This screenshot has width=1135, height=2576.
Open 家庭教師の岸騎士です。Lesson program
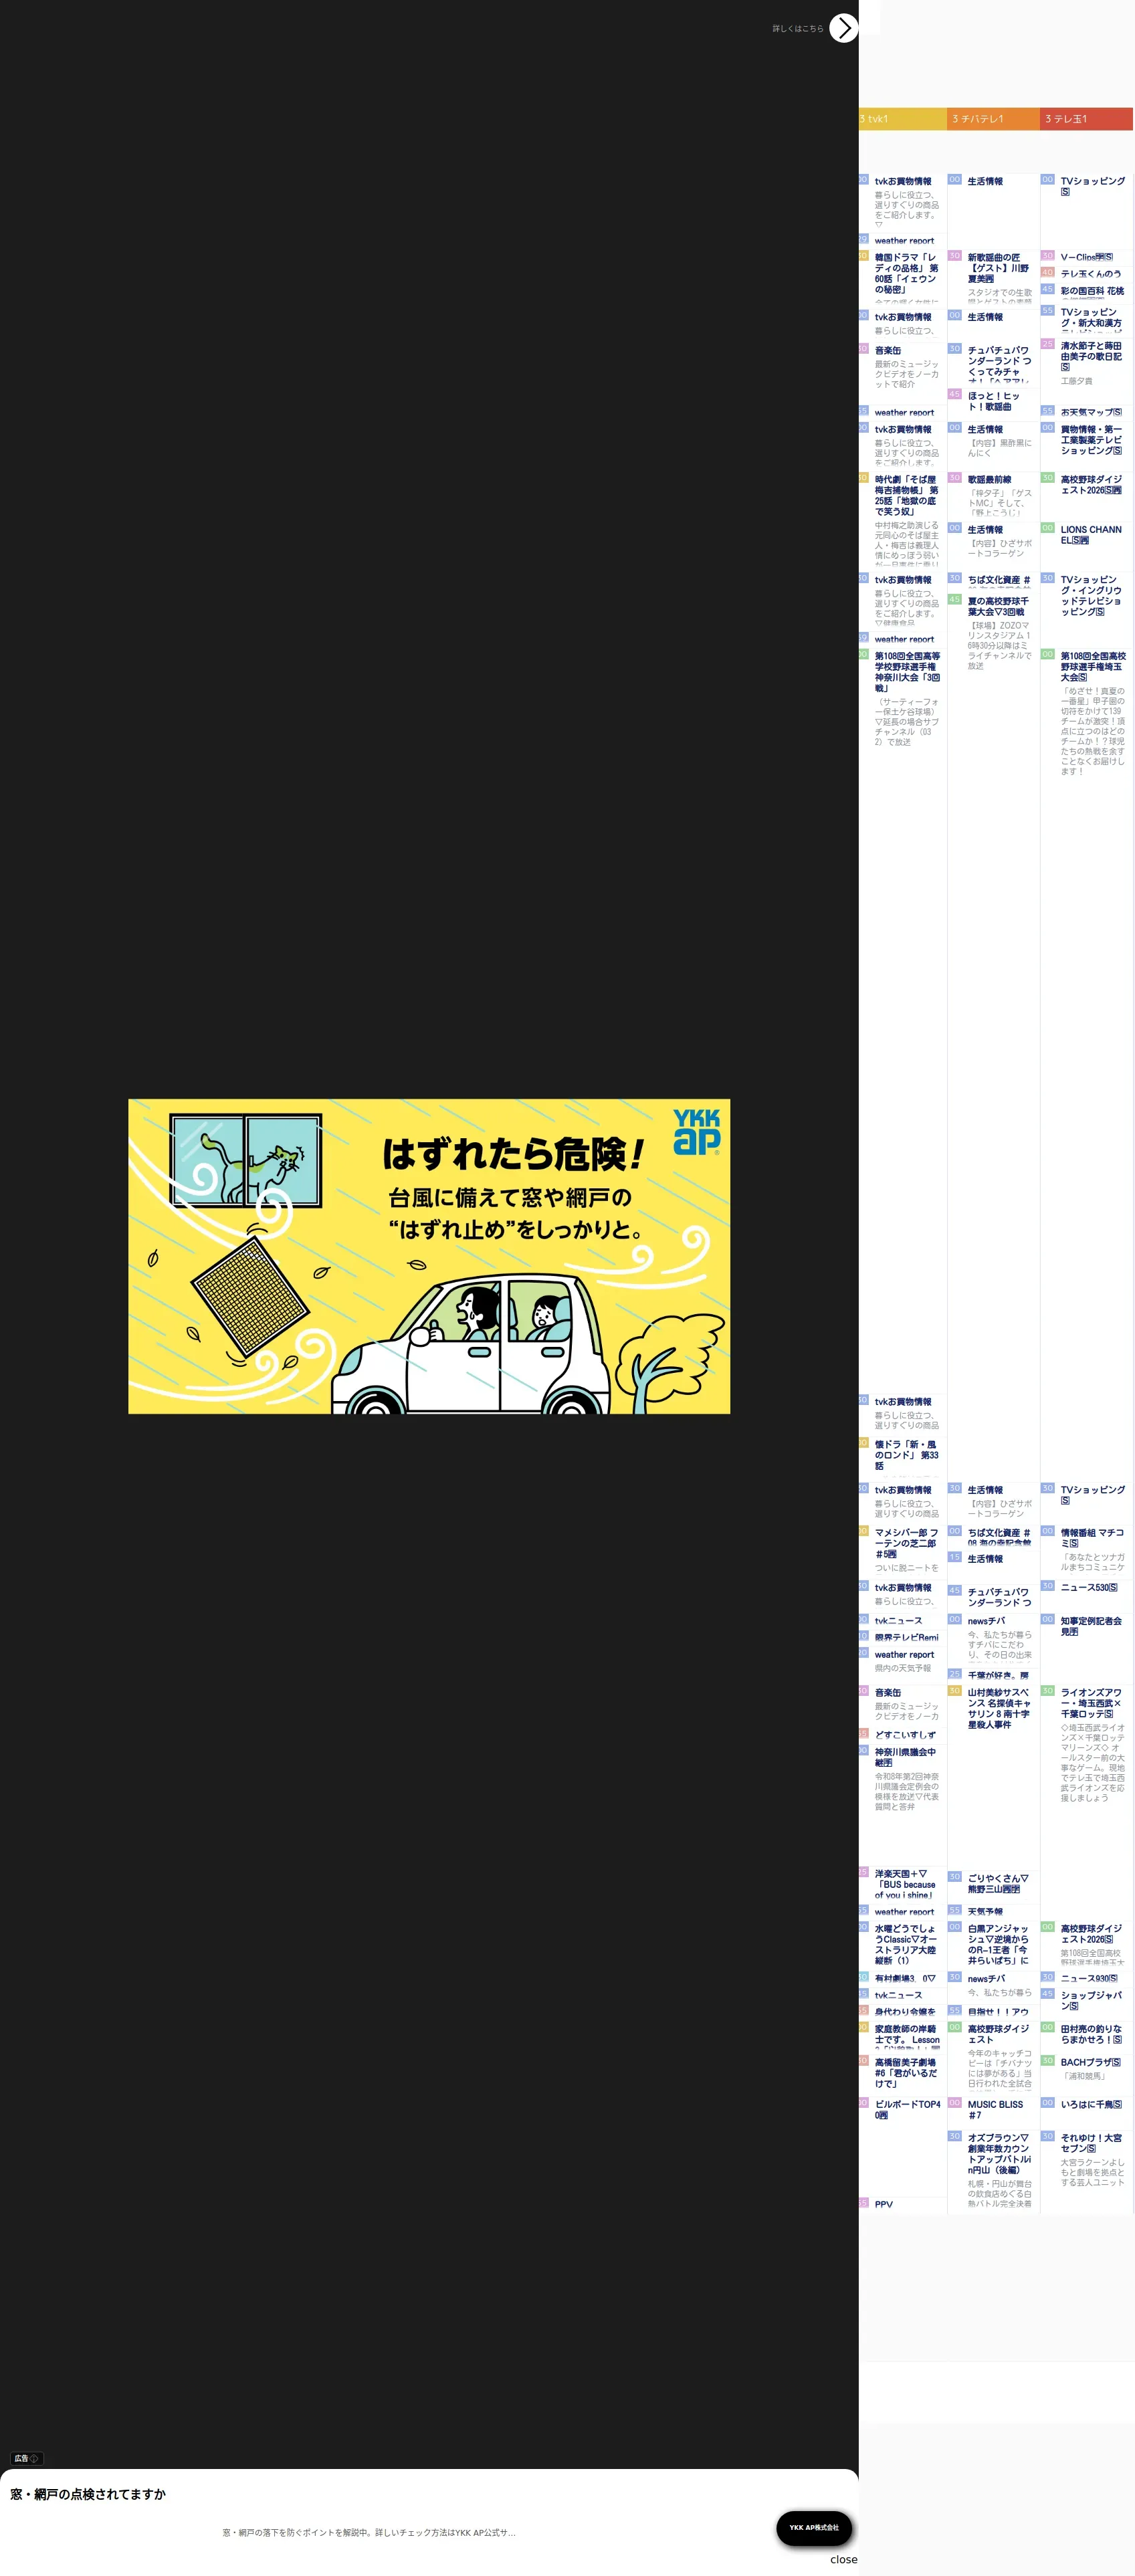point(907,2034)
